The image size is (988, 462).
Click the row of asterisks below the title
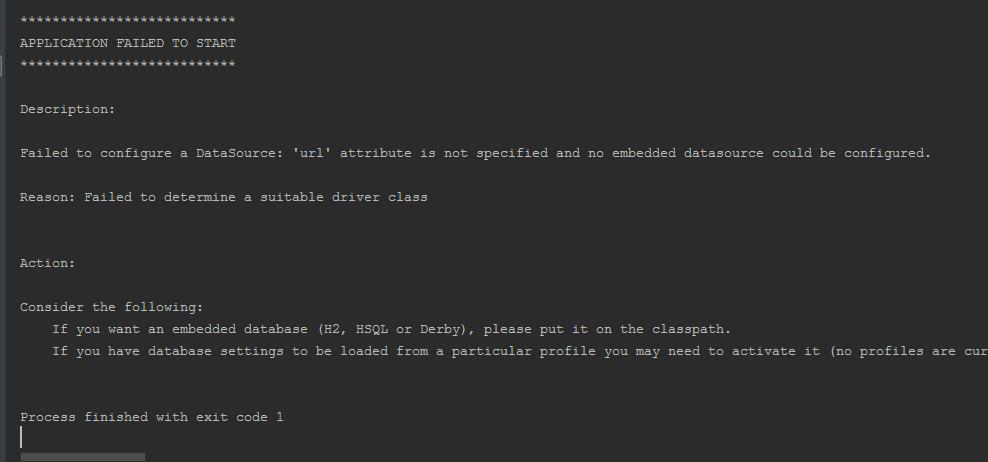(x=128, y=65)
